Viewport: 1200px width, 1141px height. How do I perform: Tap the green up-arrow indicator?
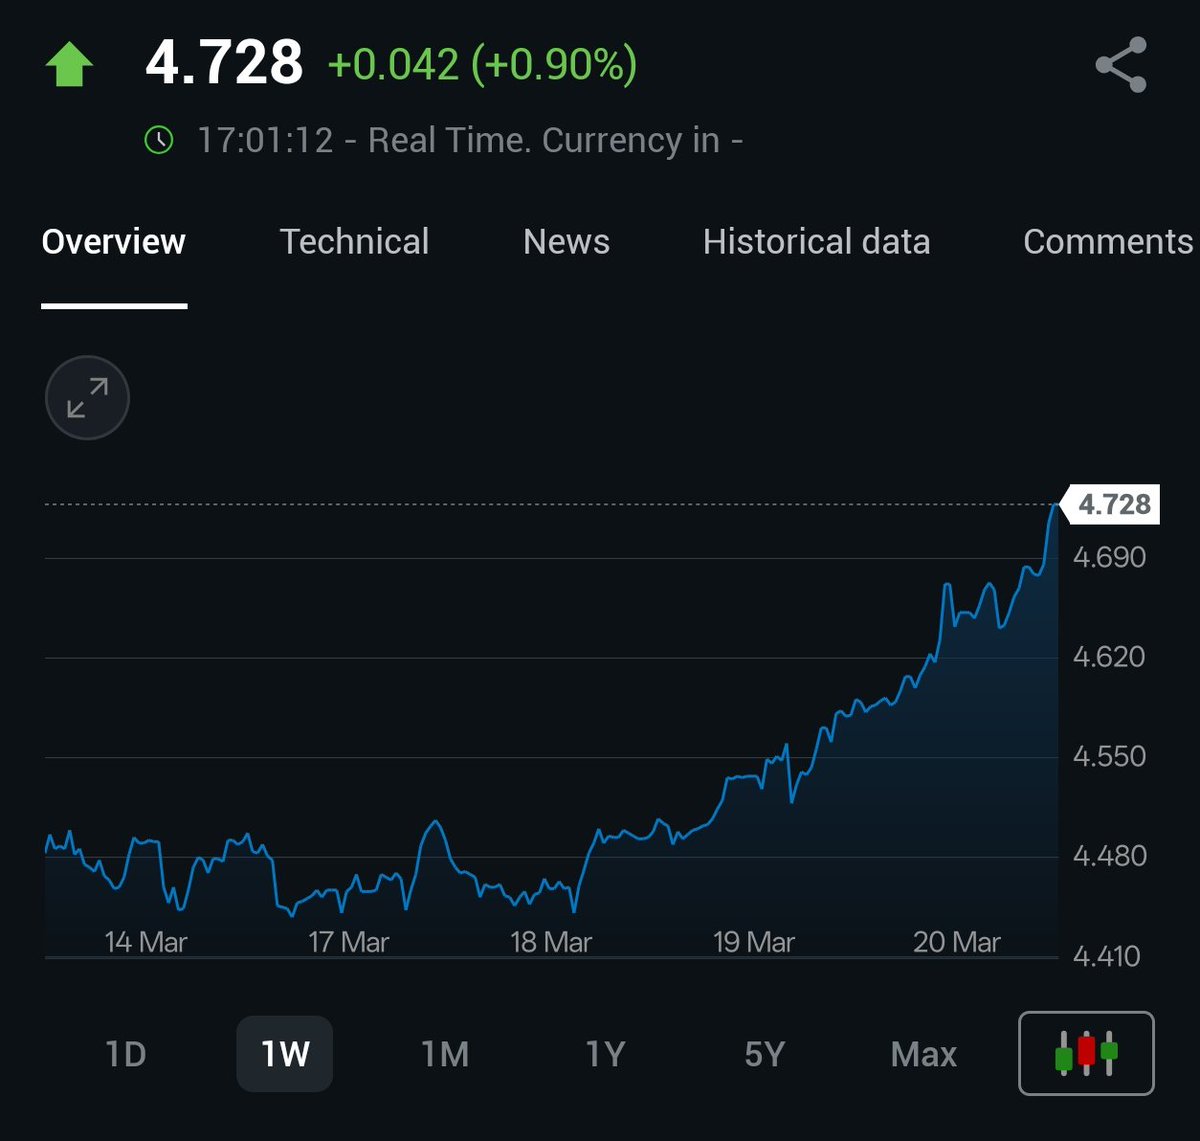pyautogui.click(x=69, y=66)
